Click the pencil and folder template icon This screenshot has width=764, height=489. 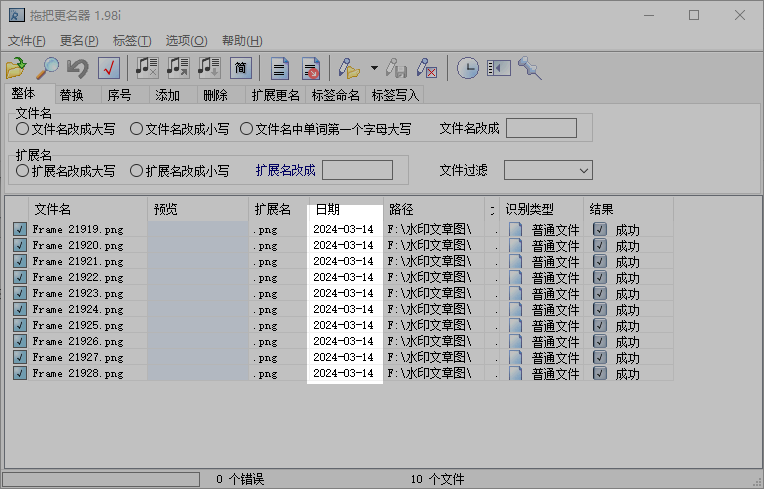[x=349, y=68]
